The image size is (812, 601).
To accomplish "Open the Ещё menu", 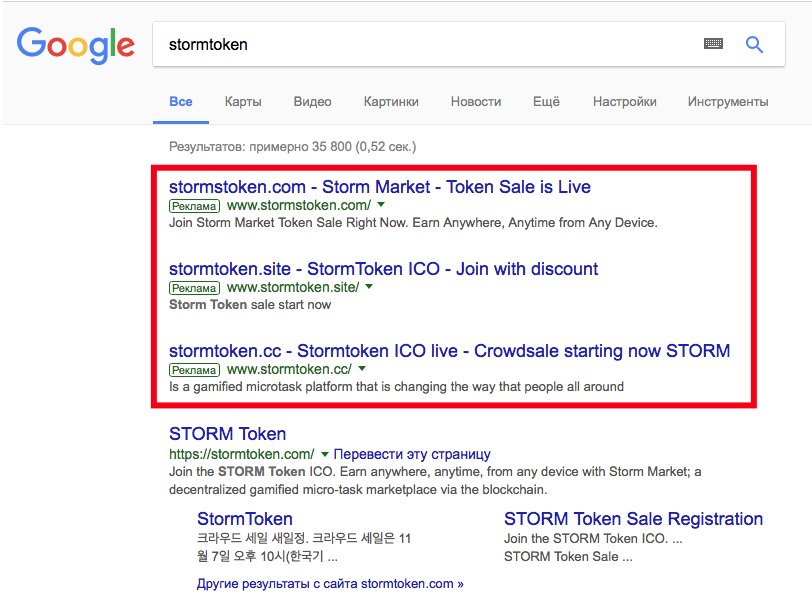I will pos(546,101).
